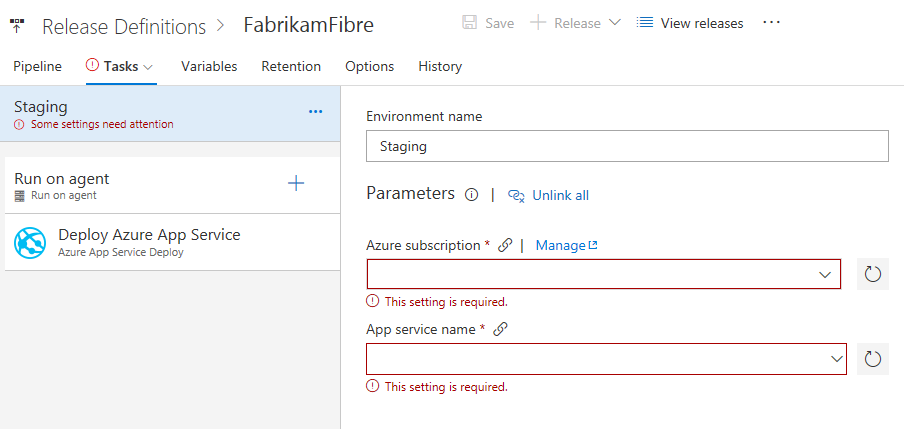Click the View releases list icon

tap(645, 23)
